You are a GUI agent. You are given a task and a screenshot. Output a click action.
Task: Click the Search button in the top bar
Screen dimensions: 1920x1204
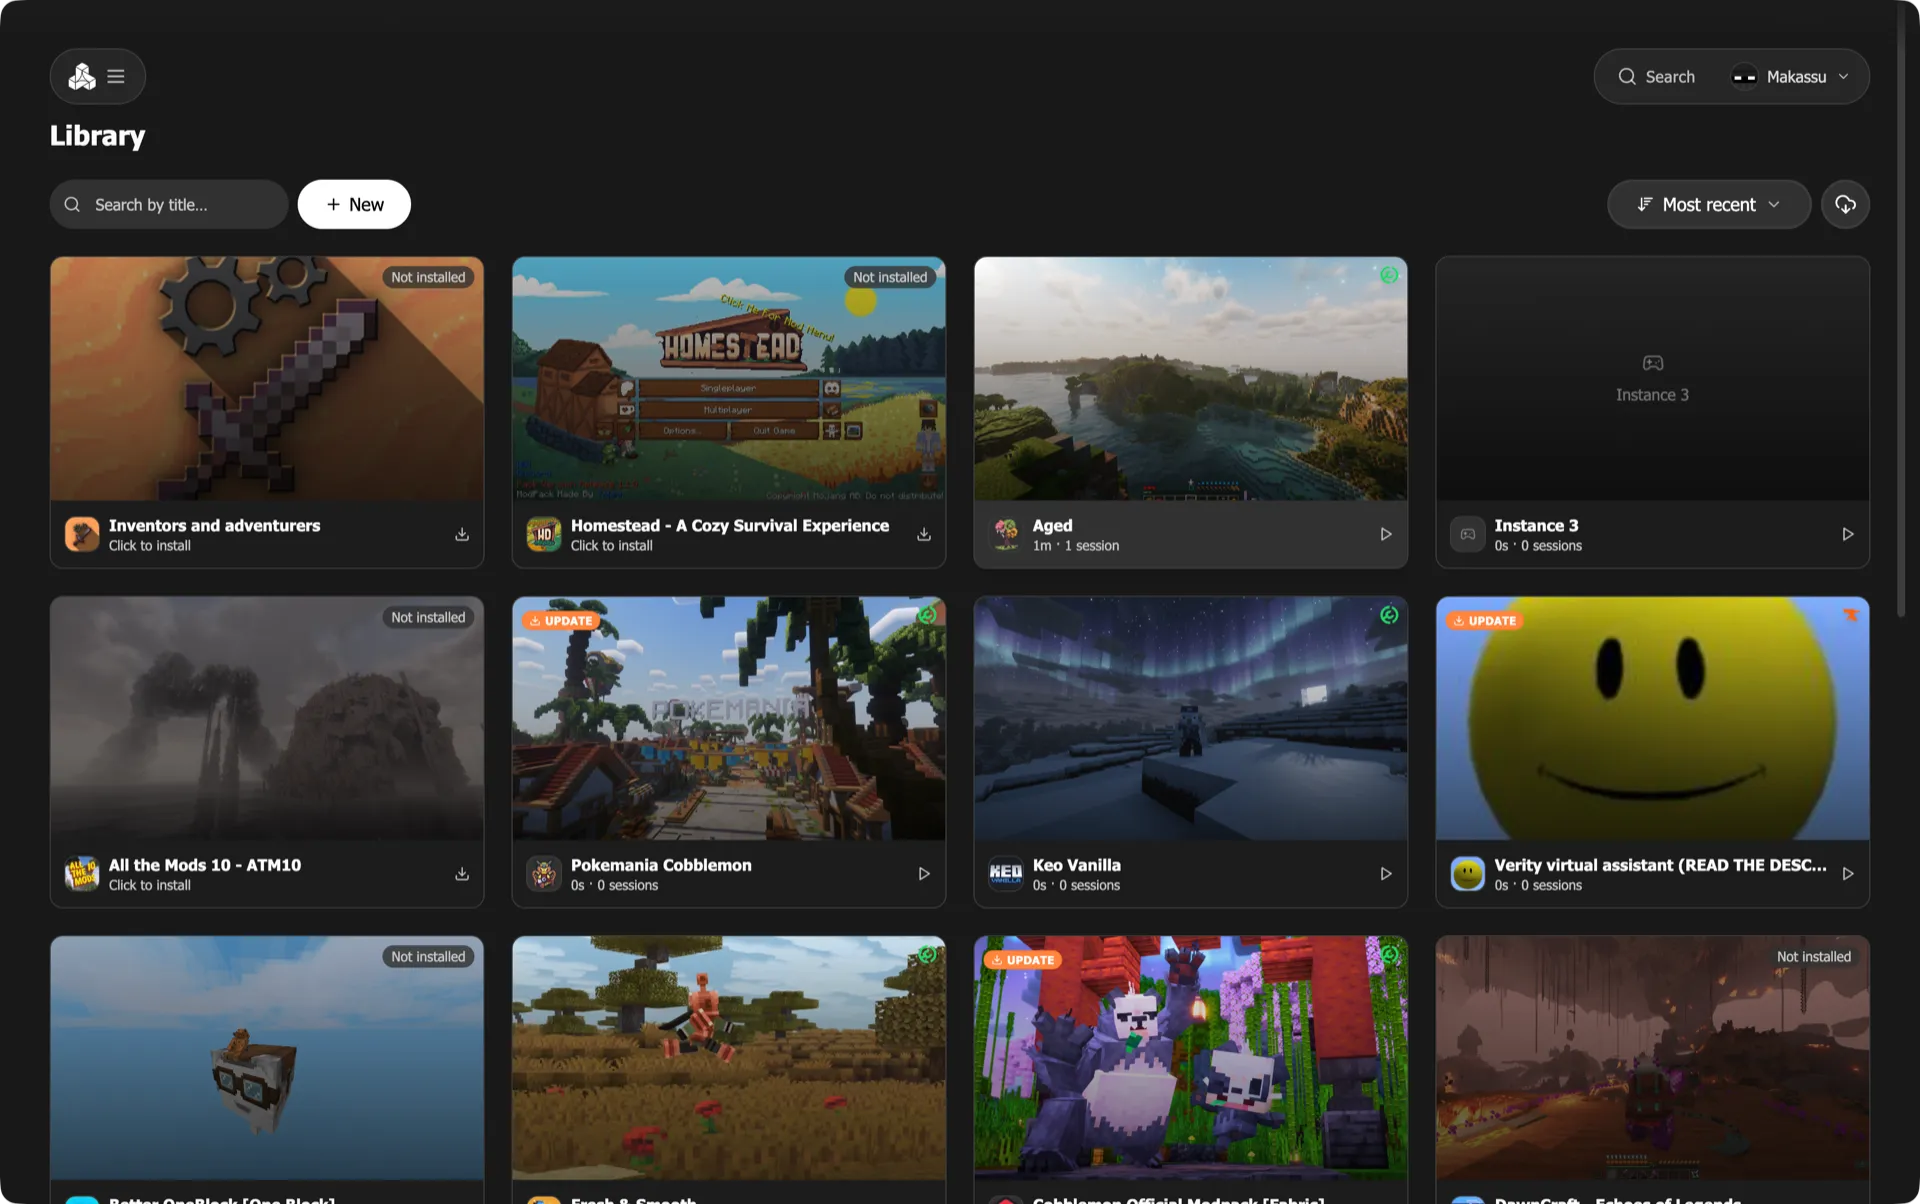point(1657,77)
